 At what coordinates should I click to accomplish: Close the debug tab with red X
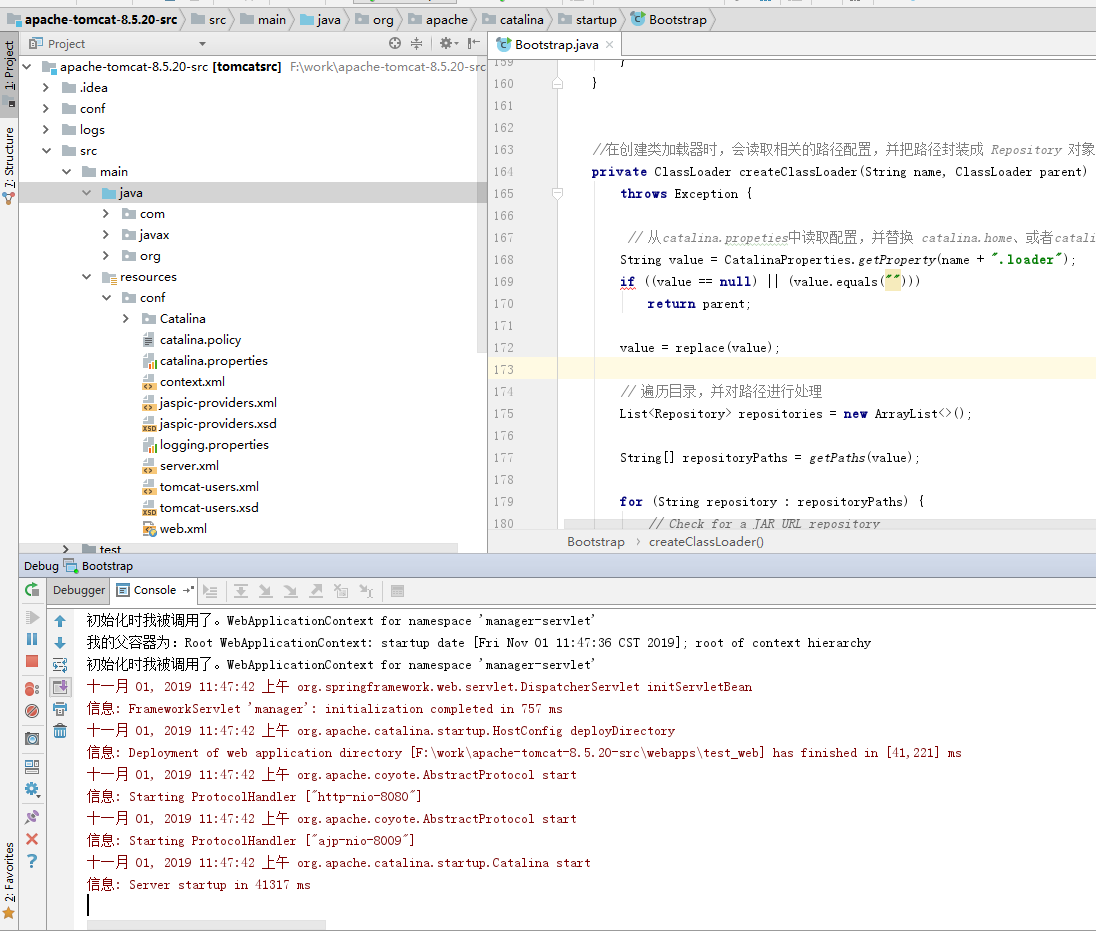coord(32,839)
